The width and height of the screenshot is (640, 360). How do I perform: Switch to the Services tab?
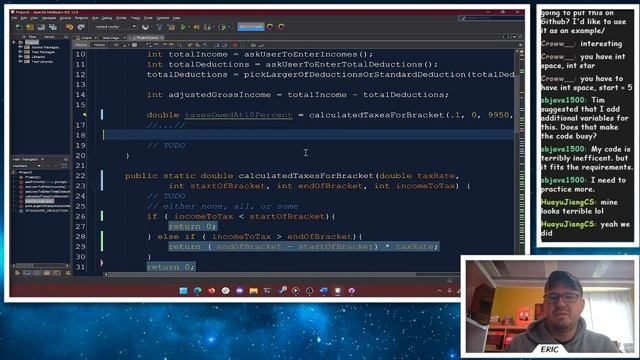pyautogui.click(x=49, y=37)
